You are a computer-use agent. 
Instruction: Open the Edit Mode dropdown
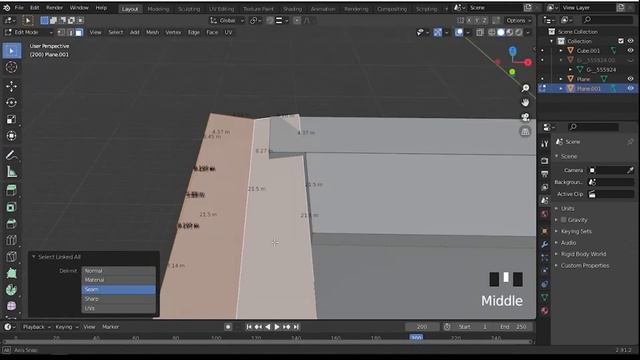29,32
